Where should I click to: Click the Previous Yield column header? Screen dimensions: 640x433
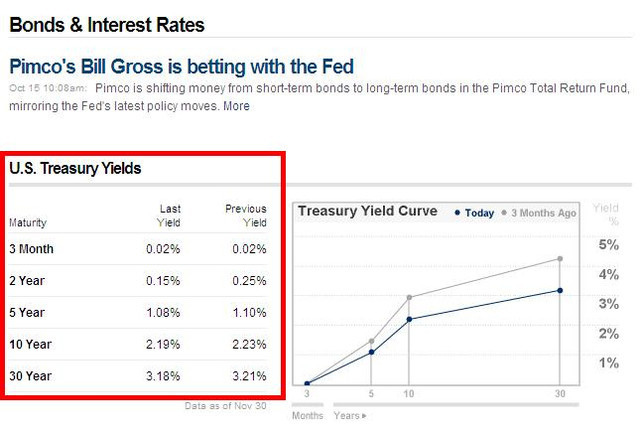(x=246, y=216)
